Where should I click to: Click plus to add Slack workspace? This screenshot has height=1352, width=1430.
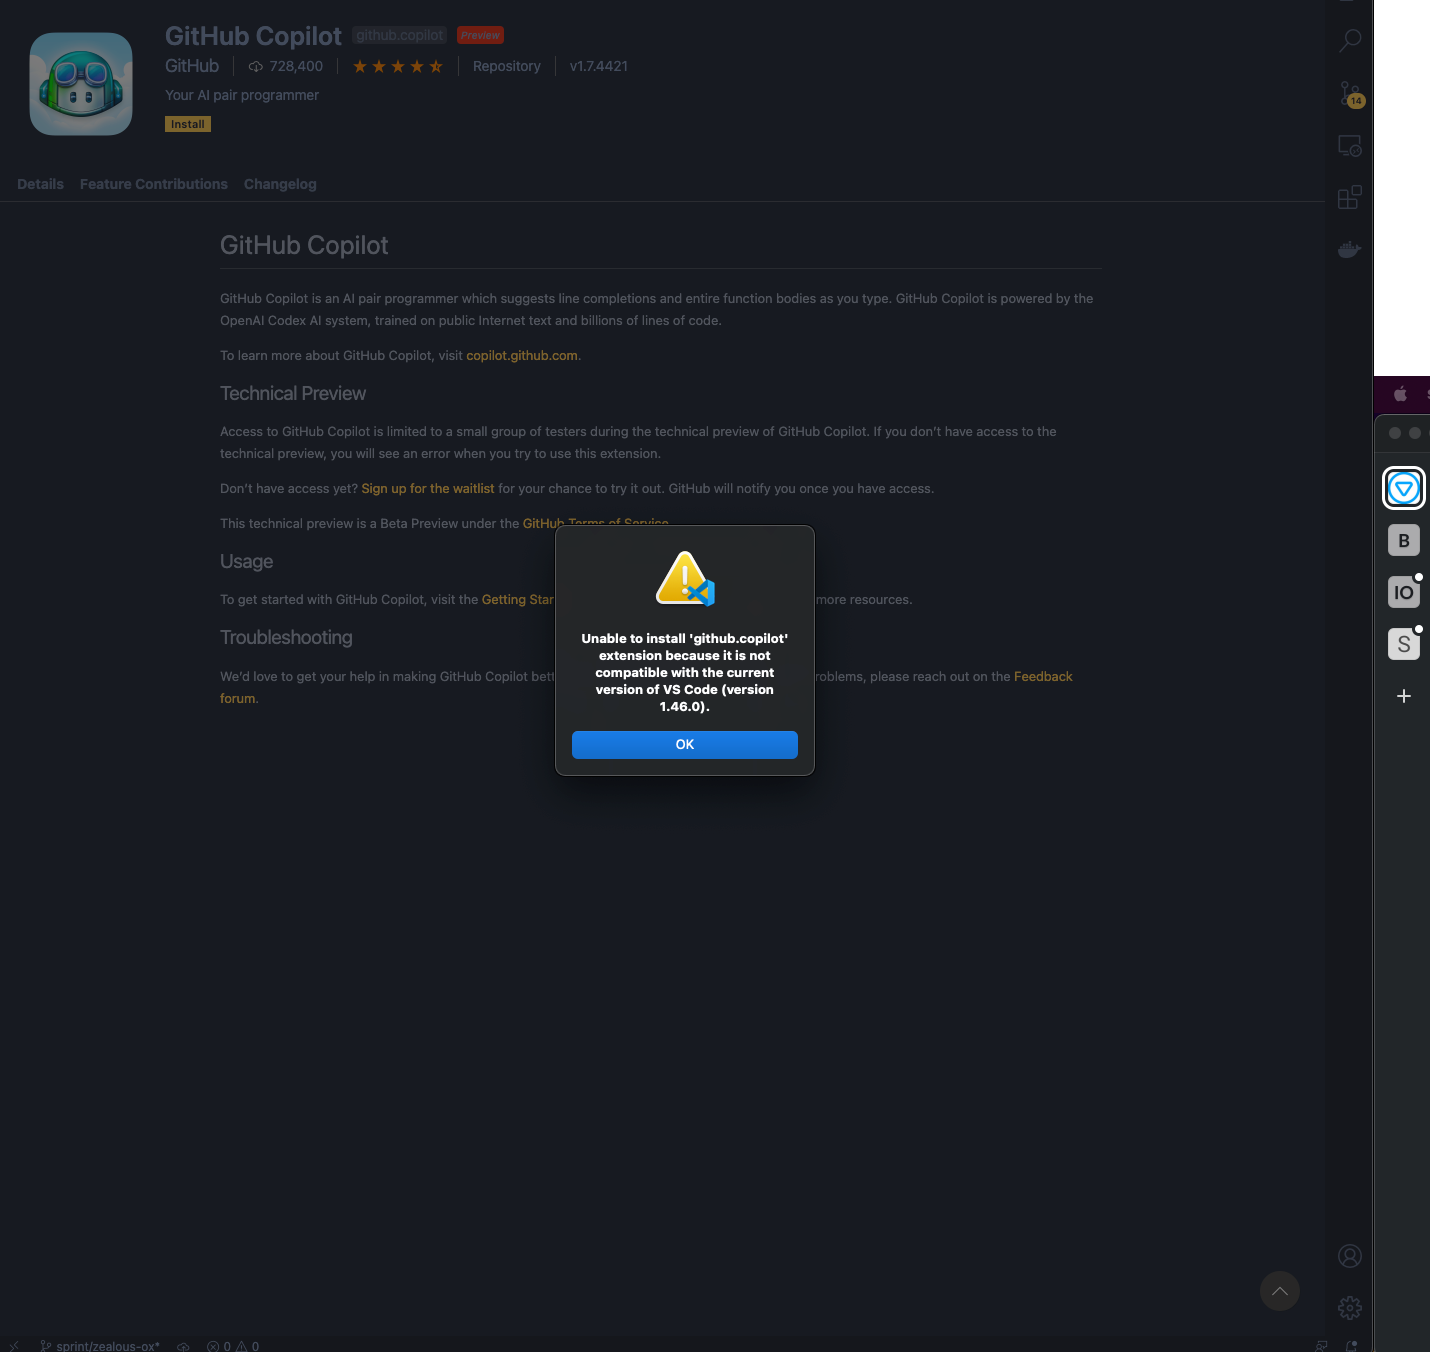[1404, 696]
